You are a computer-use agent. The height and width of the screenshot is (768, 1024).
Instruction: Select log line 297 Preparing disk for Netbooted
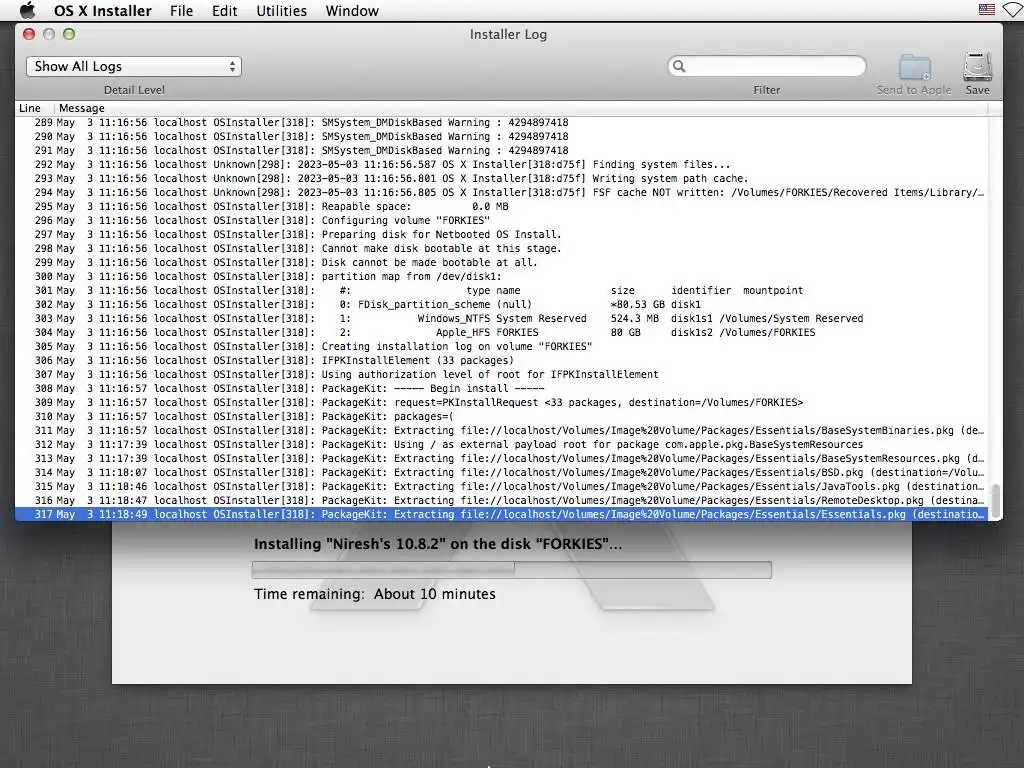[x=502, y=234]
